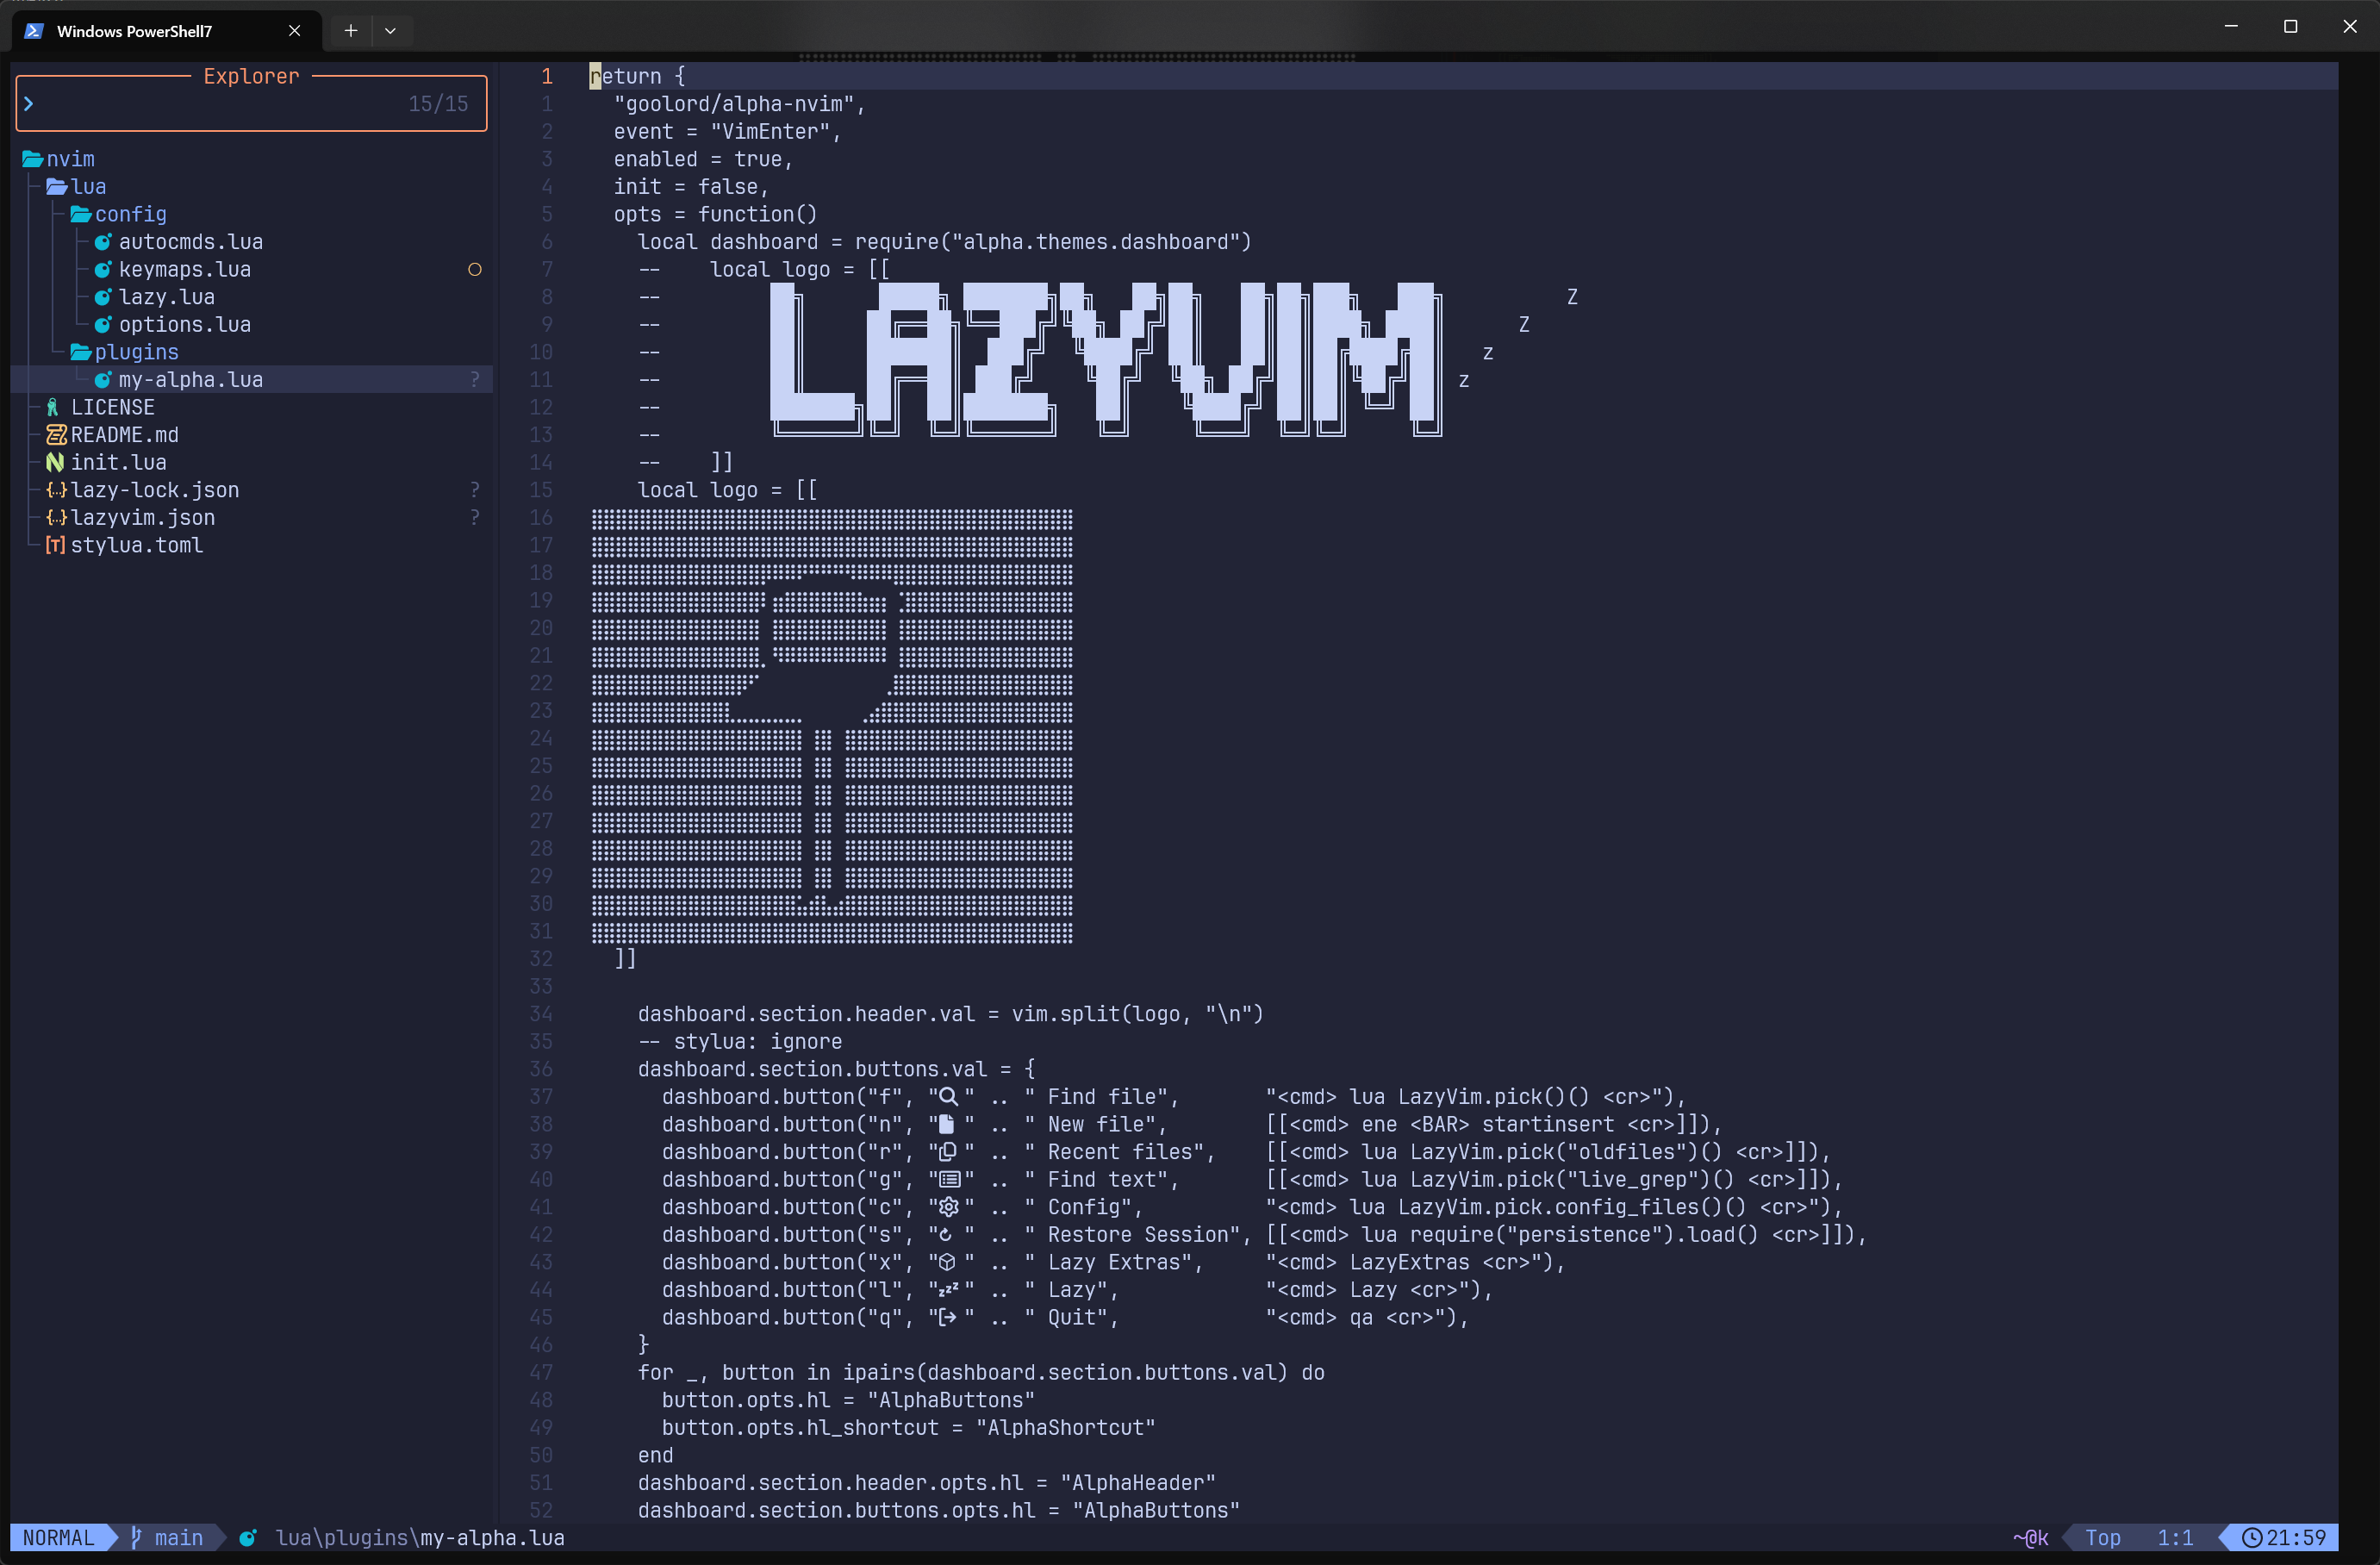Click the 15/15 item count in Explorer
This screenshot has height=1565, width=2380.
pos(438,104)
